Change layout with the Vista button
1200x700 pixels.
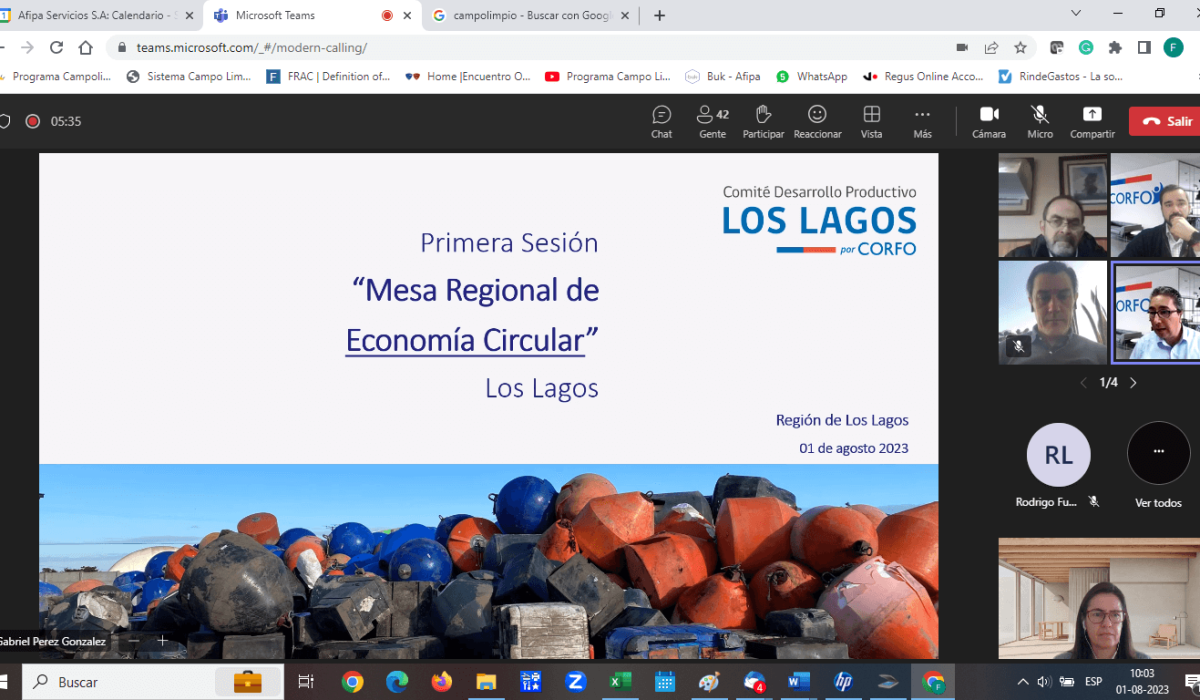(871, 121)
